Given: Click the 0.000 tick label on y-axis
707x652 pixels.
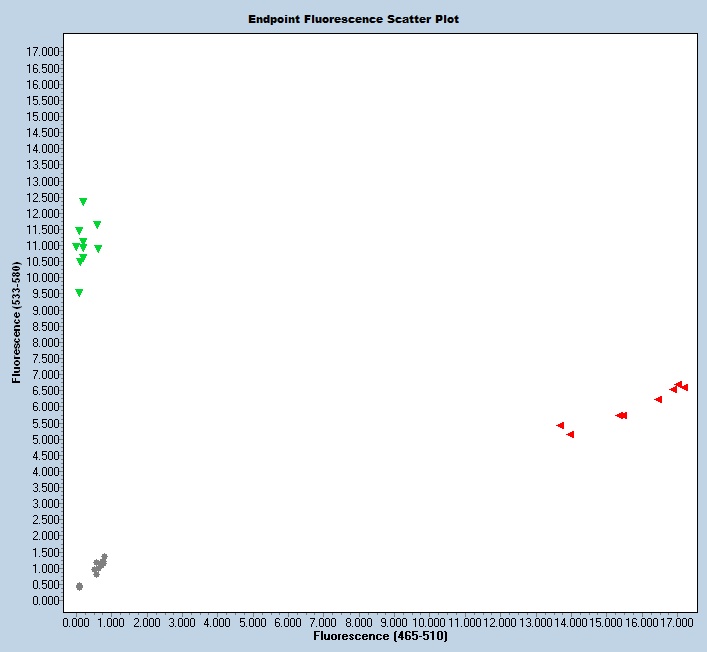Looking at the screenshot, I should (x=47, y=601).
